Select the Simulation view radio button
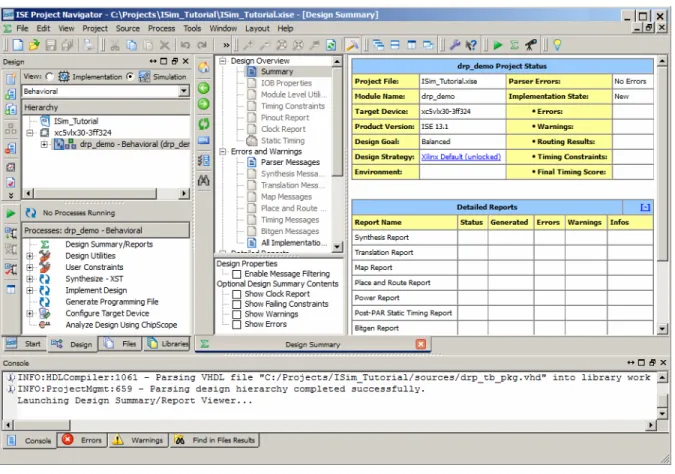This screenshot has height=474, width=675. [130, 77]
